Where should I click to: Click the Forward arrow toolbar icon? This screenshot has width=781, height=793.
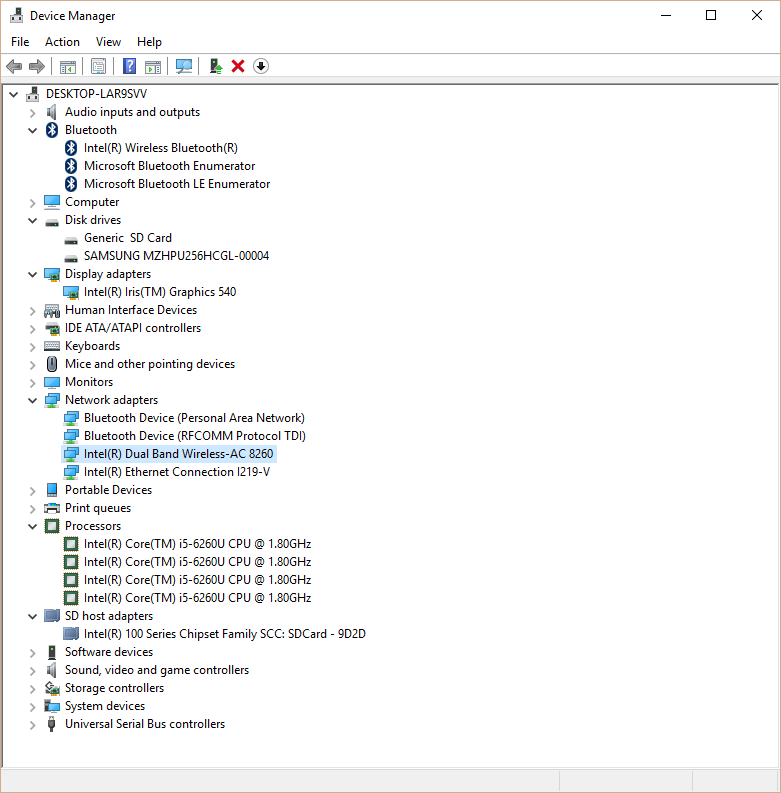coord(37,66)
